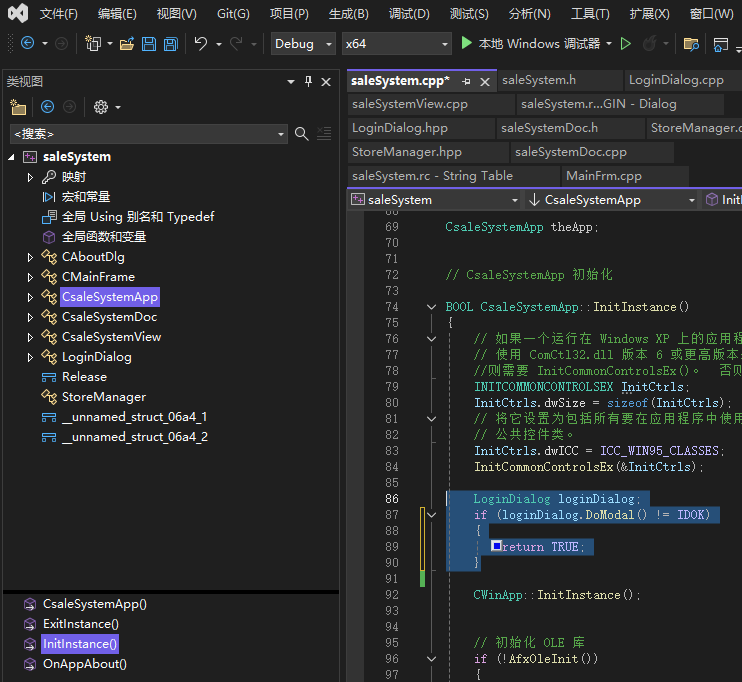This screenshot has height=682, width=742.
Task: Switch to the LoginDialog.cpp tab
Action: 675,80
